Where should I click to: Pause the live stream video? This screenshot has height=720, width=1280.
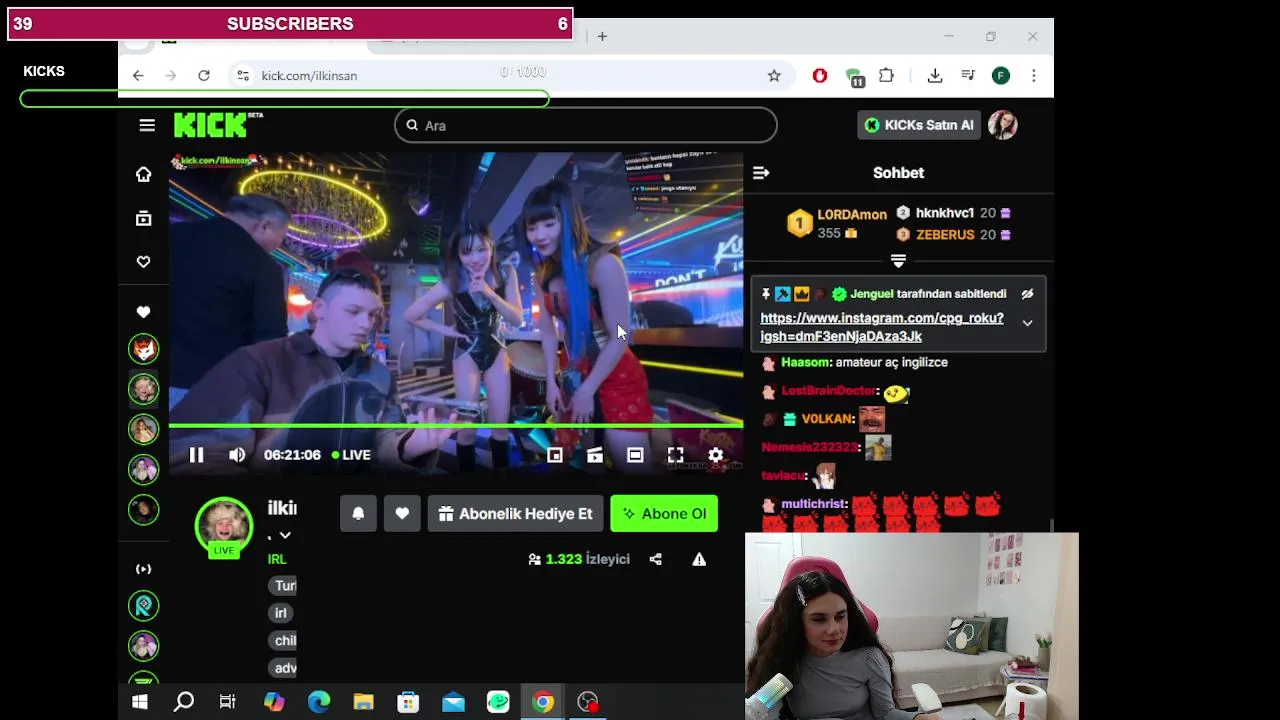point(196,455)
